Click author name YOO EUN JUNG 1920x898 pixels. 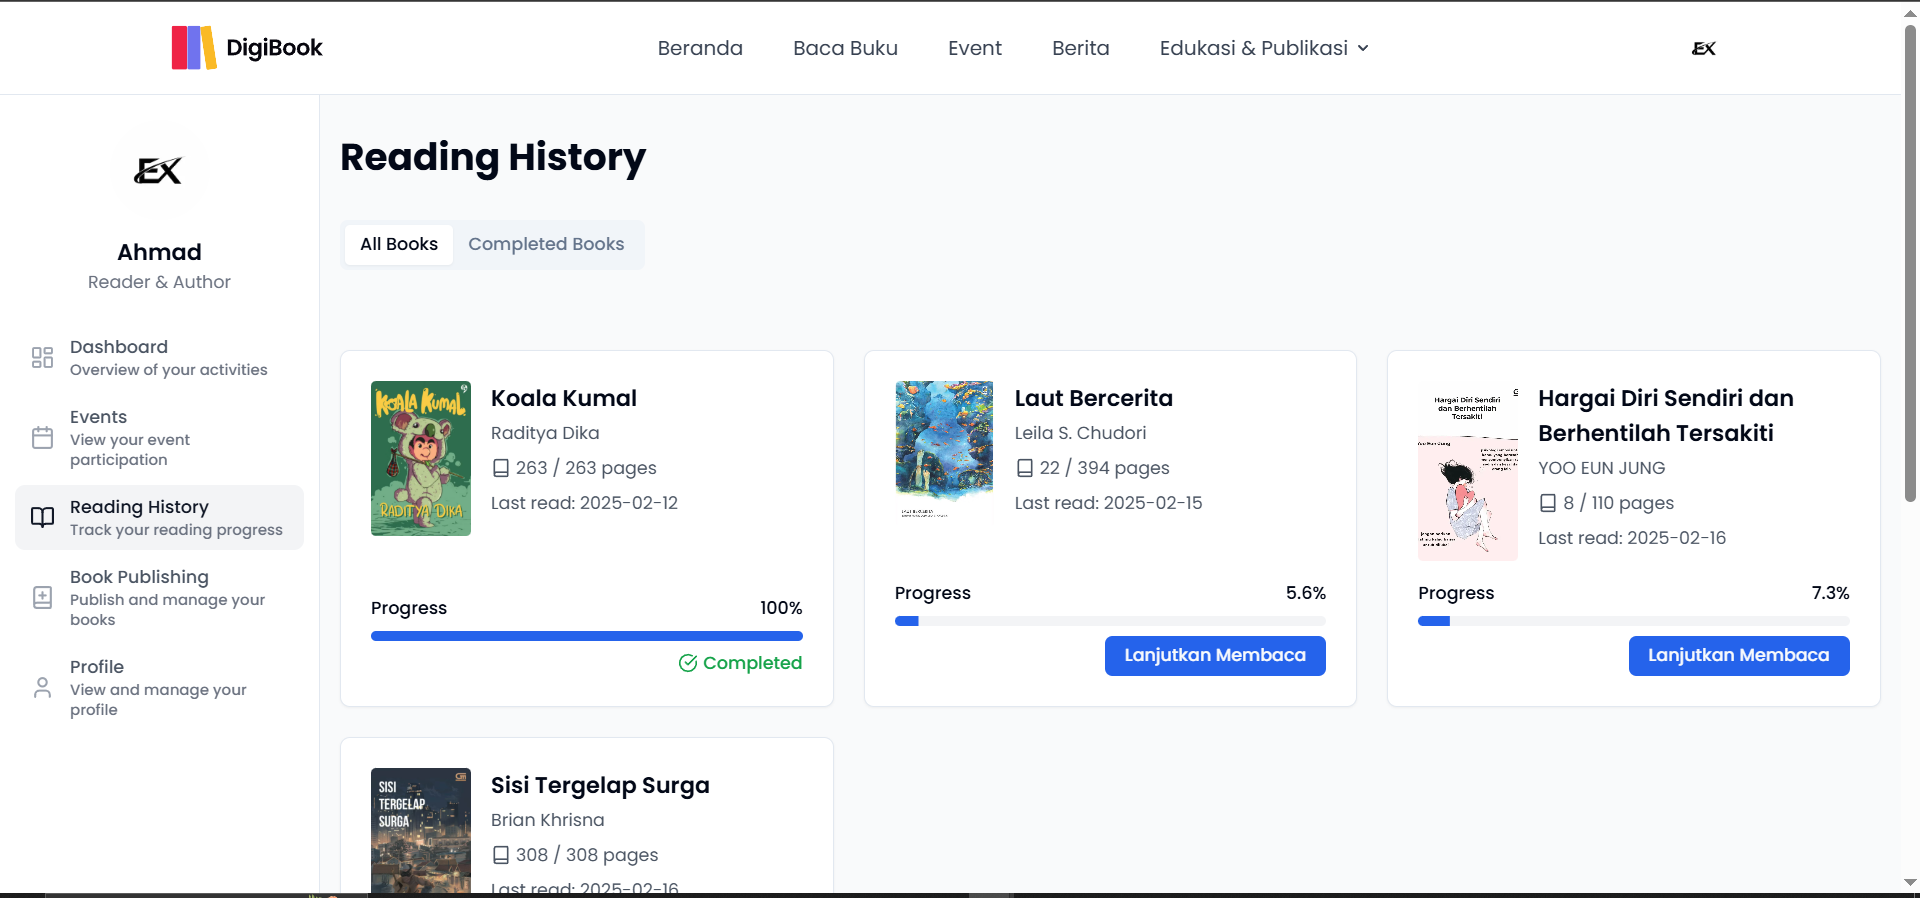coord(1602,468)
